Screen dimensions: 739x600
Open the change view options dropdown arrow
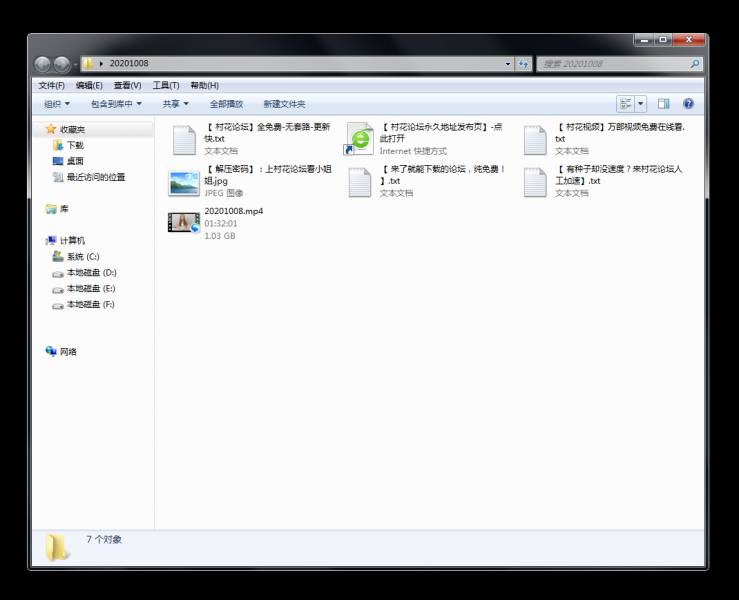(x=641, y=104)
